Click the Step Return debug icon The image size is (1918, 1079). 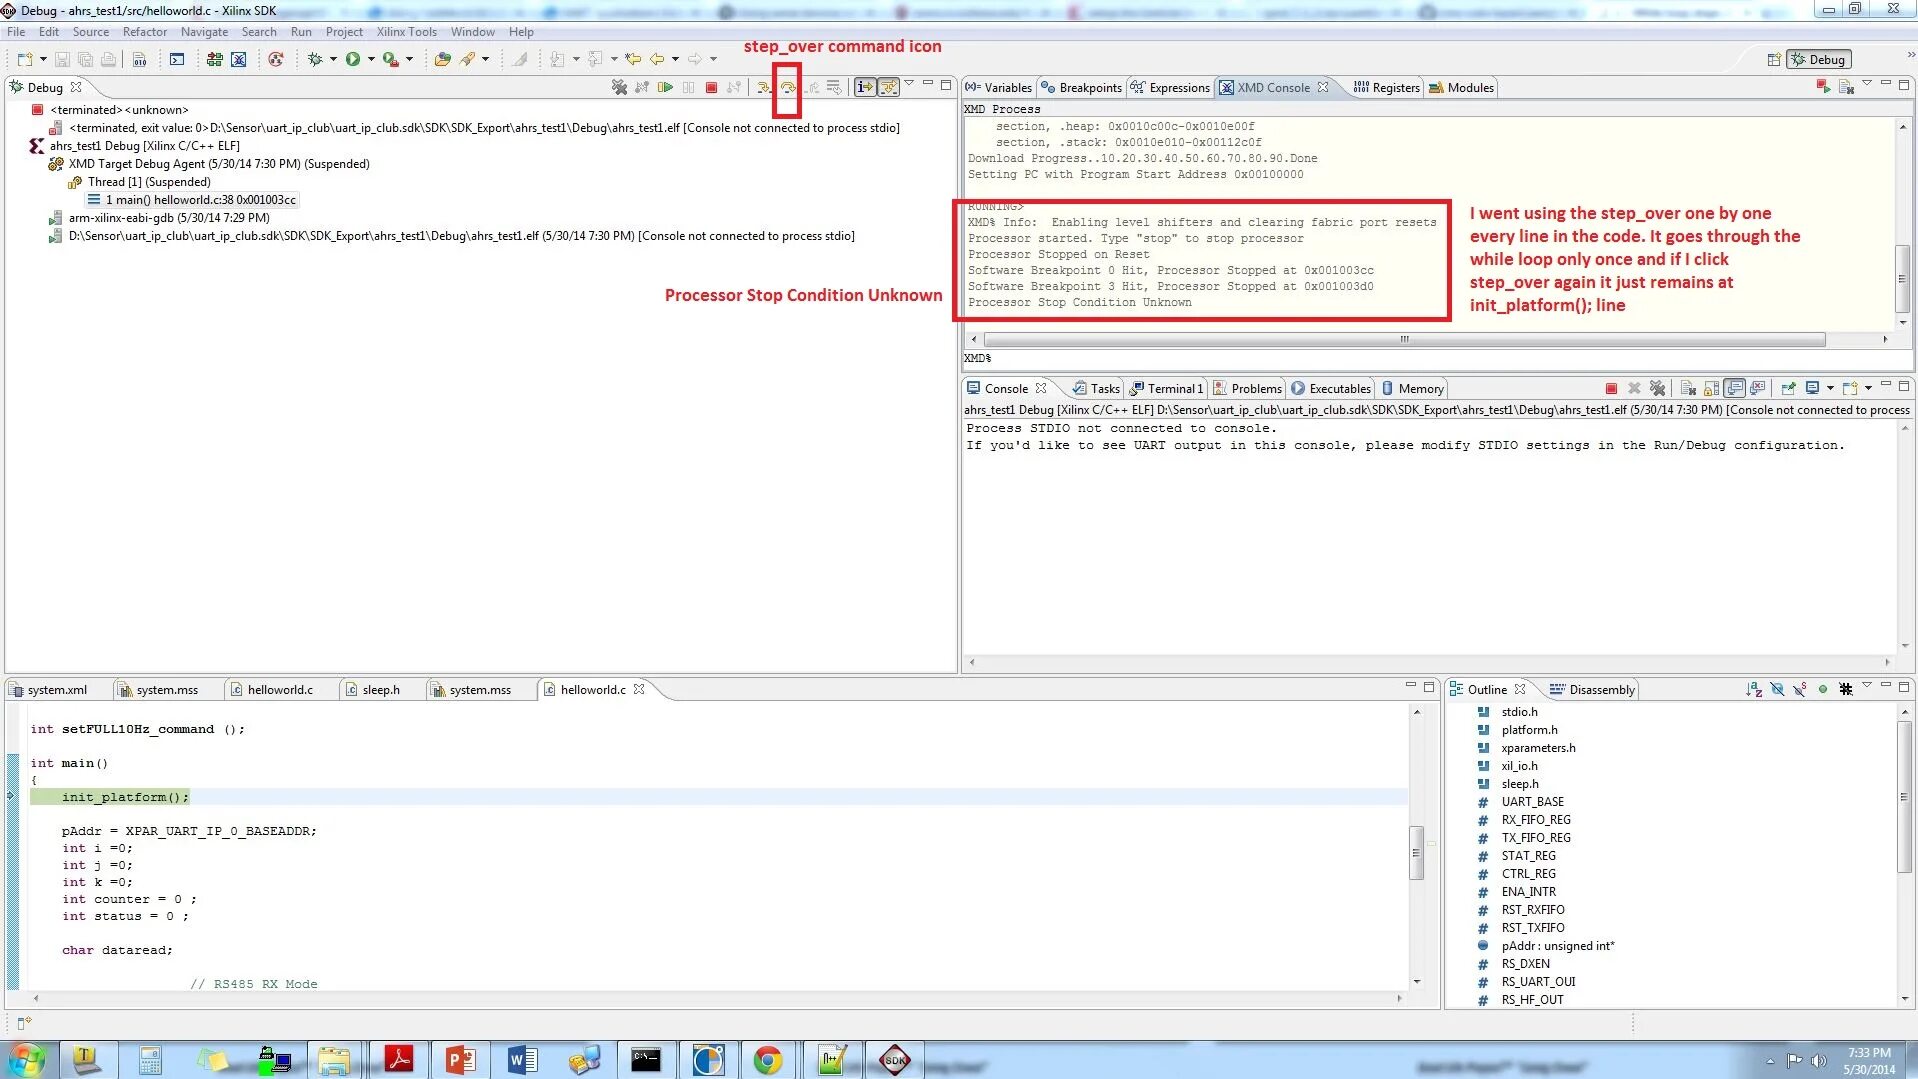[811, 88]
